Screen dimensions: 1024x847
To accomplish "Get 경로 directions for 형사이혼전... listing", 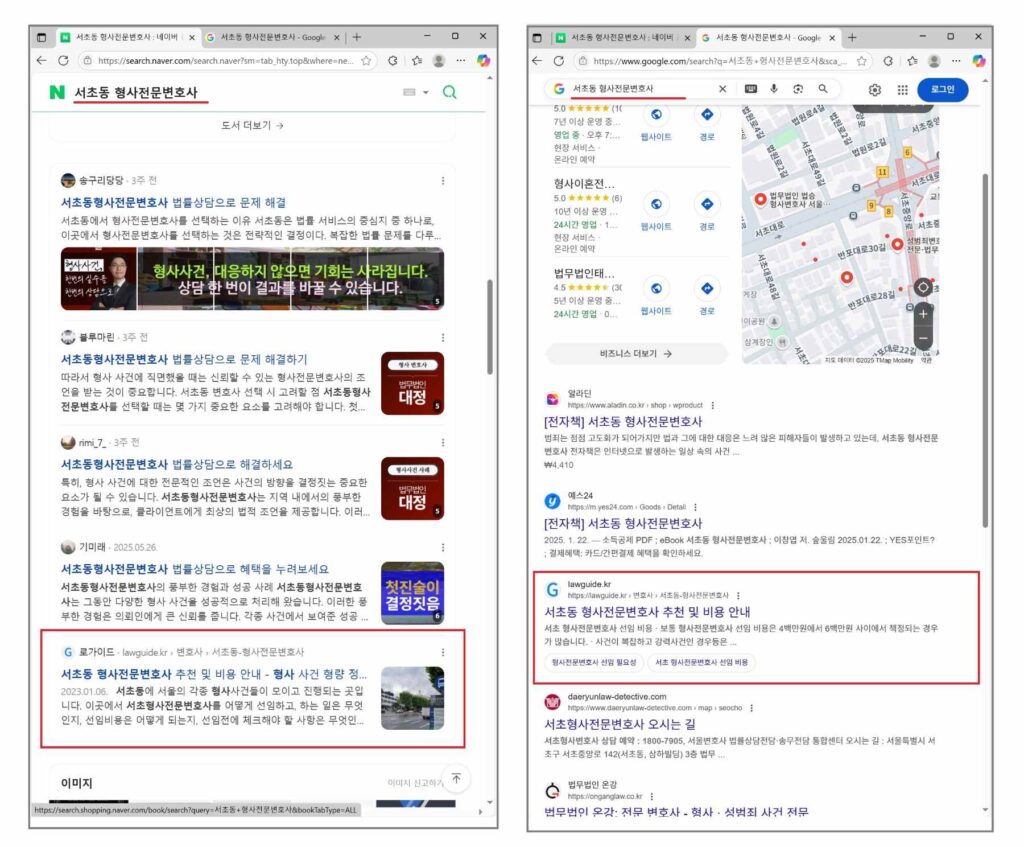I will [707, 212].
